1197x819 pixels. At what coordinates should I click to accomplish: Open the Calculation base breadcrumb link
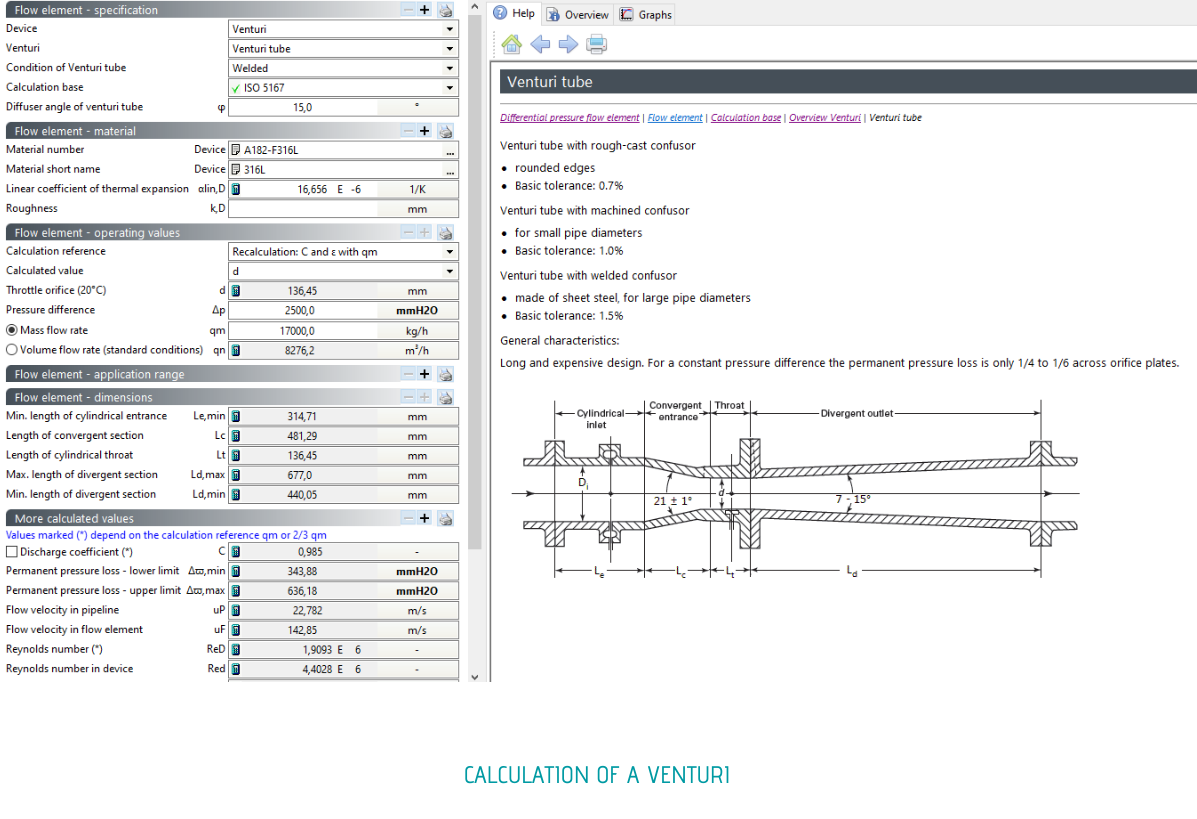pos(746,118)
